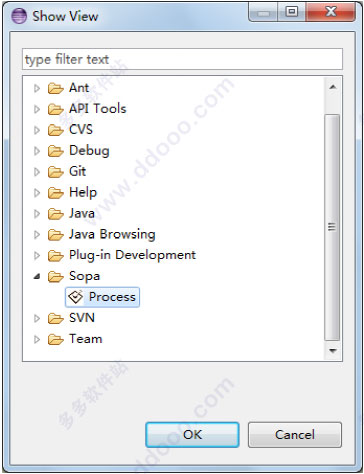The width and height of the screenshot is (364, 474).
Task: Expand the Plug-in Development category
Action: click(37, 256)
